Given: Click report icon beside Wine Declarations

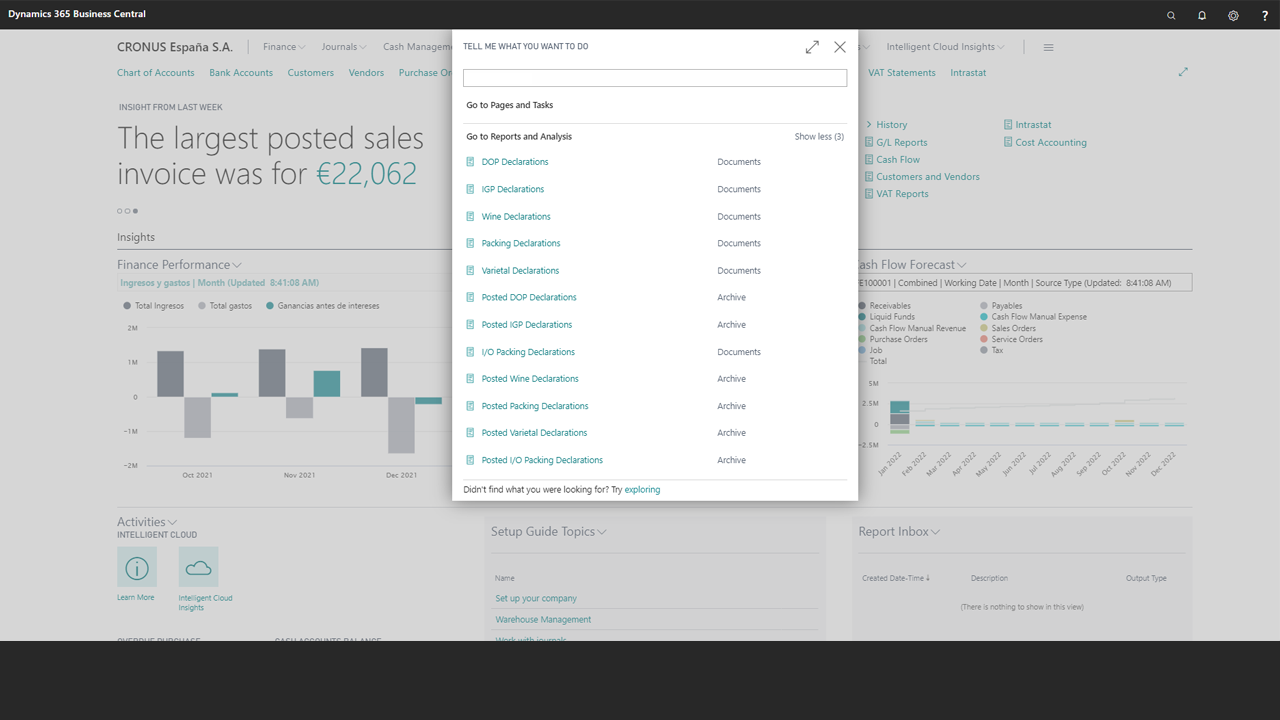Looking at the screenshot, I should point(471,216).
